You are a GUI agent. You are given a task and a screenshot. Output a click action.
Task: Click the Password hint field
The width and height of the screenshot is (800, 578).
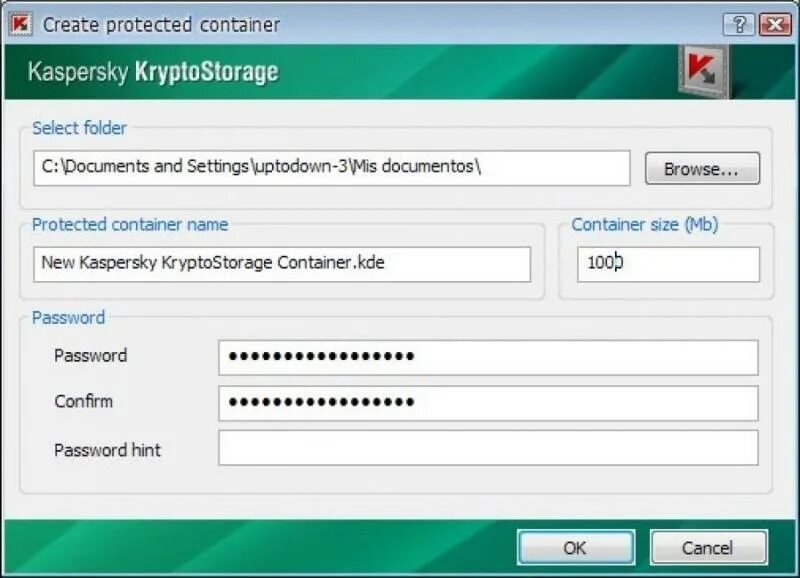coord(488,447)
